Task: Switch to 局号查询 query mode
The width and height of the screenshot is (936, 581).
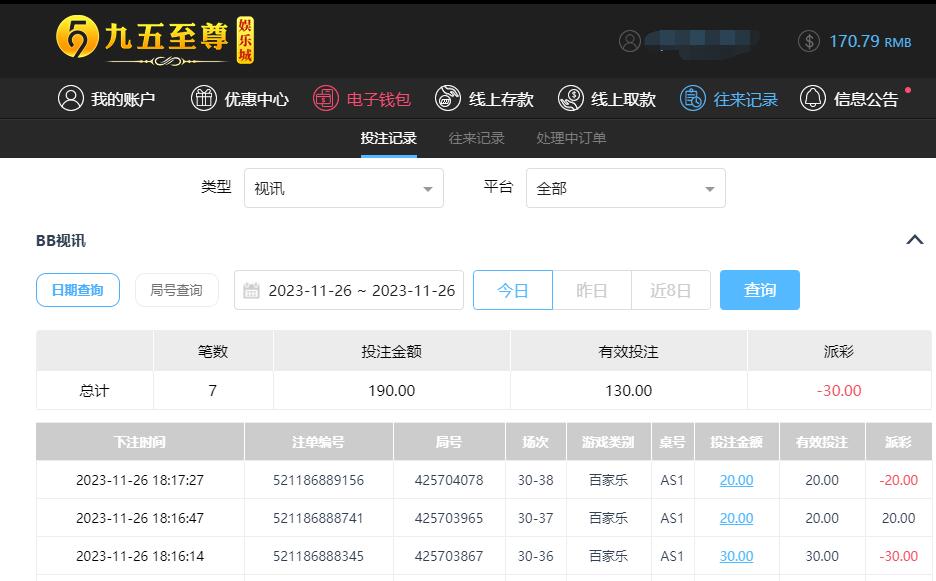Action: click(x=176, y=290)
